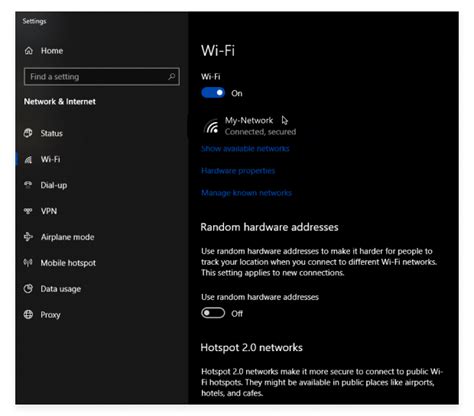Click the Airplane mode plane icon
Image resolution: width=474 pixels, height=416 pixels.
pos(28,237)
